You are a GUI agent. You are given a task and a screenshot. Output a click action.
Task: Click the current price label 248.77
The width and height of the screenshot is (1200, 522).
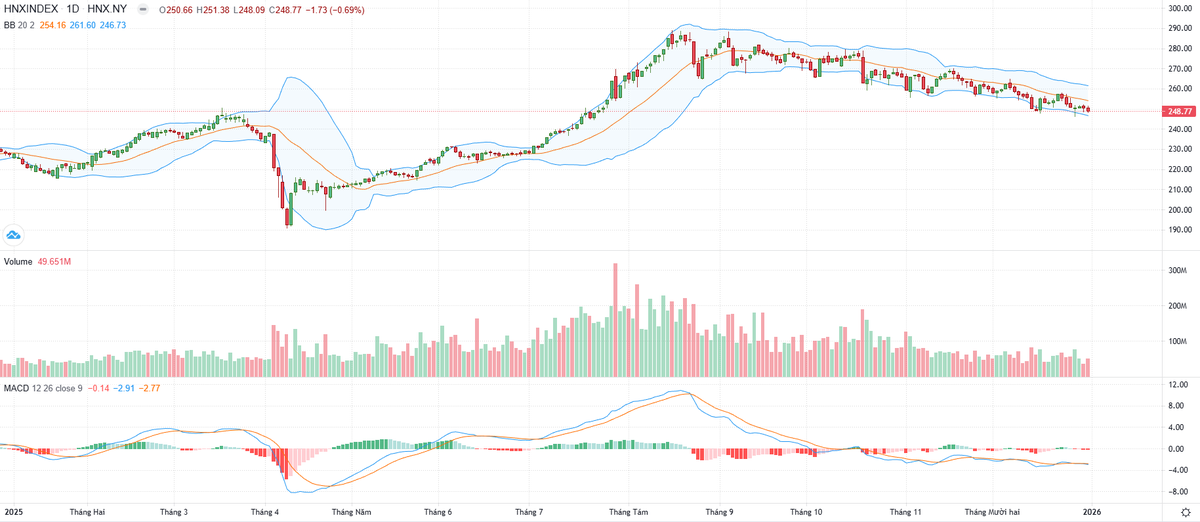tap(1181, 112)
